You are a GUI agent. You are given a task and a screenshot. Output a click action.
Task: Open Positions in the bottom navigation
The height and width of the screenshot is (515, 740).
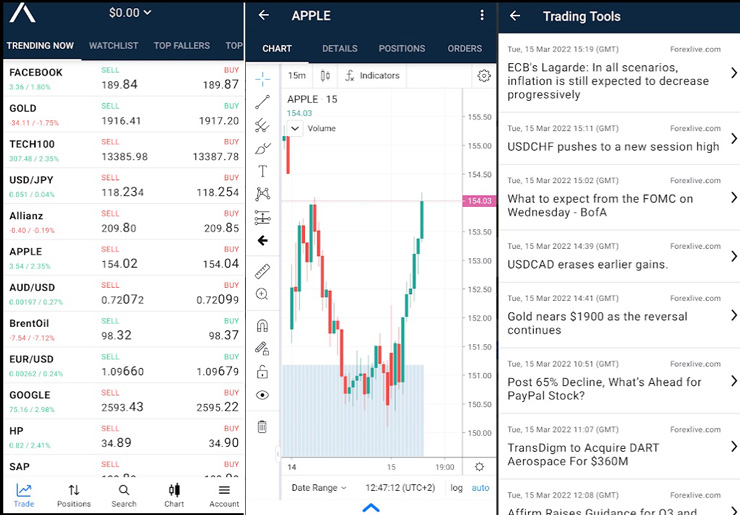(x=74, y=496)
